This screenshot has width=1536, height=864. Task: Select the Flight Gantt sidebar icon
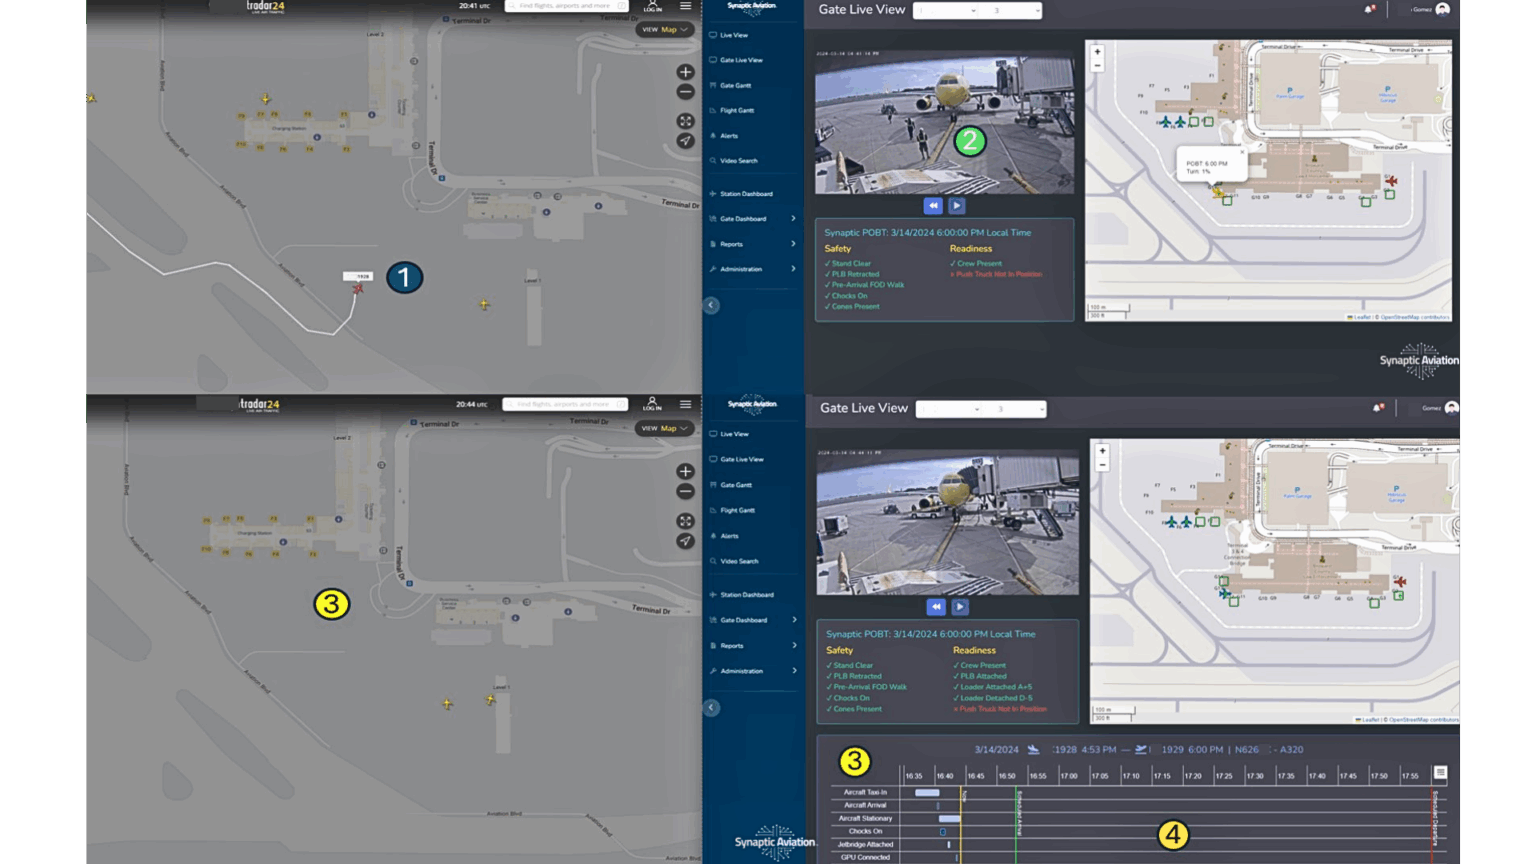click(735, 110)
